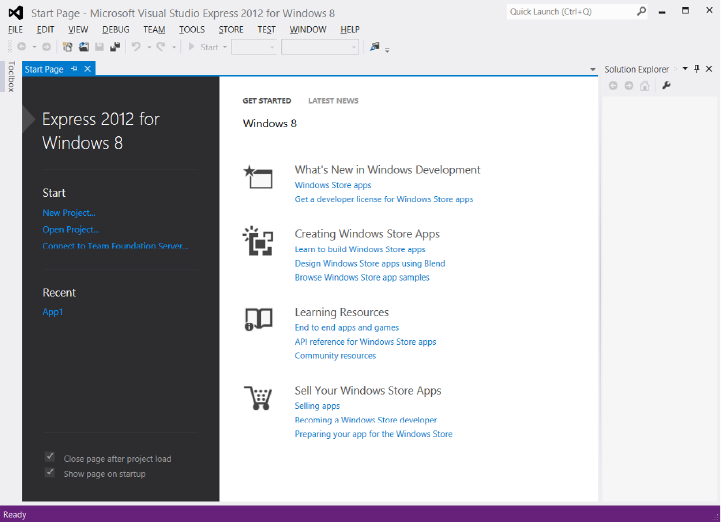Click Solution Explorer Home icon
The height and width of the screenshot is (522, 721).
coord(645,86)
